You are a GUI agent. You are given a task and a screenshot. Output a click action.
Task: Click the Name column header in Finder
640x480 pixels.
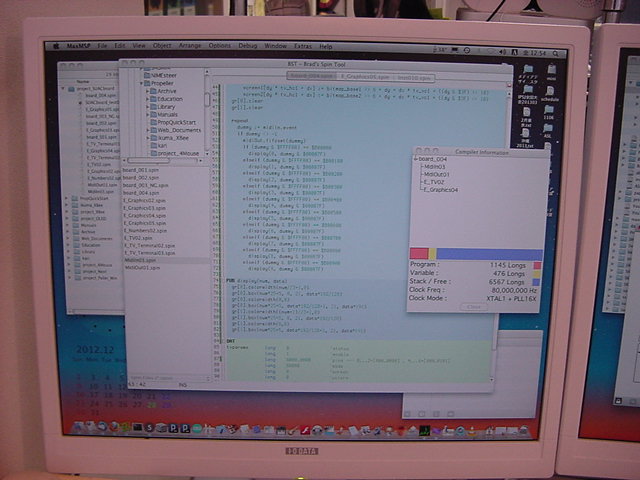click(x=83, y=82)
